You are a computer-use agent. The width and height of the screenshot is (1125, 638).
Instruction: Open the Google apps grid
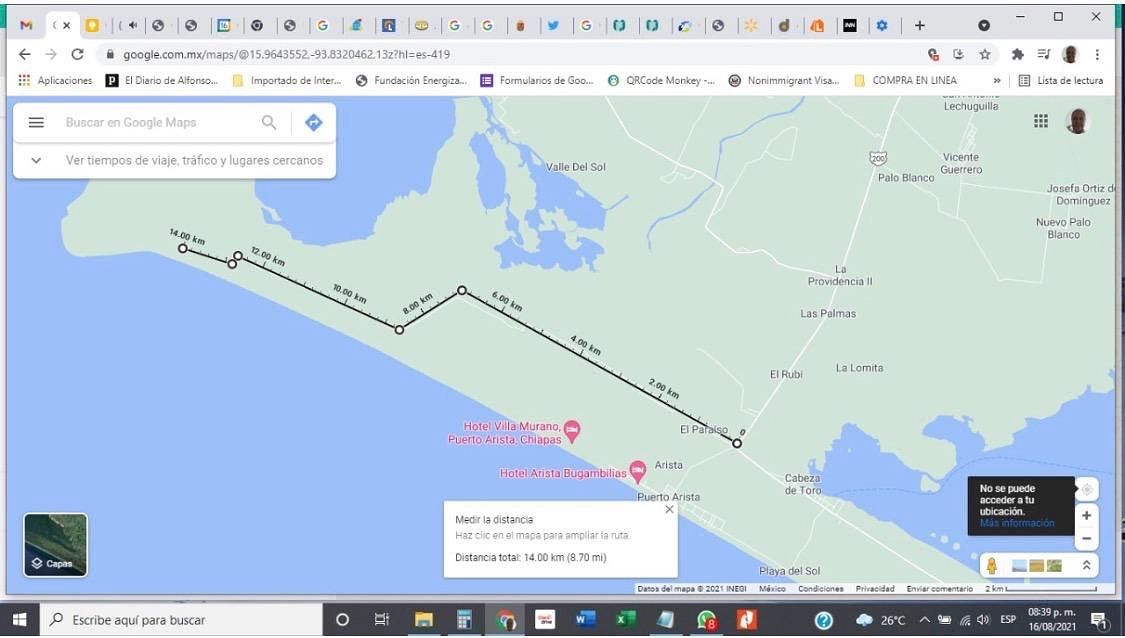pyautogui.click(x=1041, y=121)
